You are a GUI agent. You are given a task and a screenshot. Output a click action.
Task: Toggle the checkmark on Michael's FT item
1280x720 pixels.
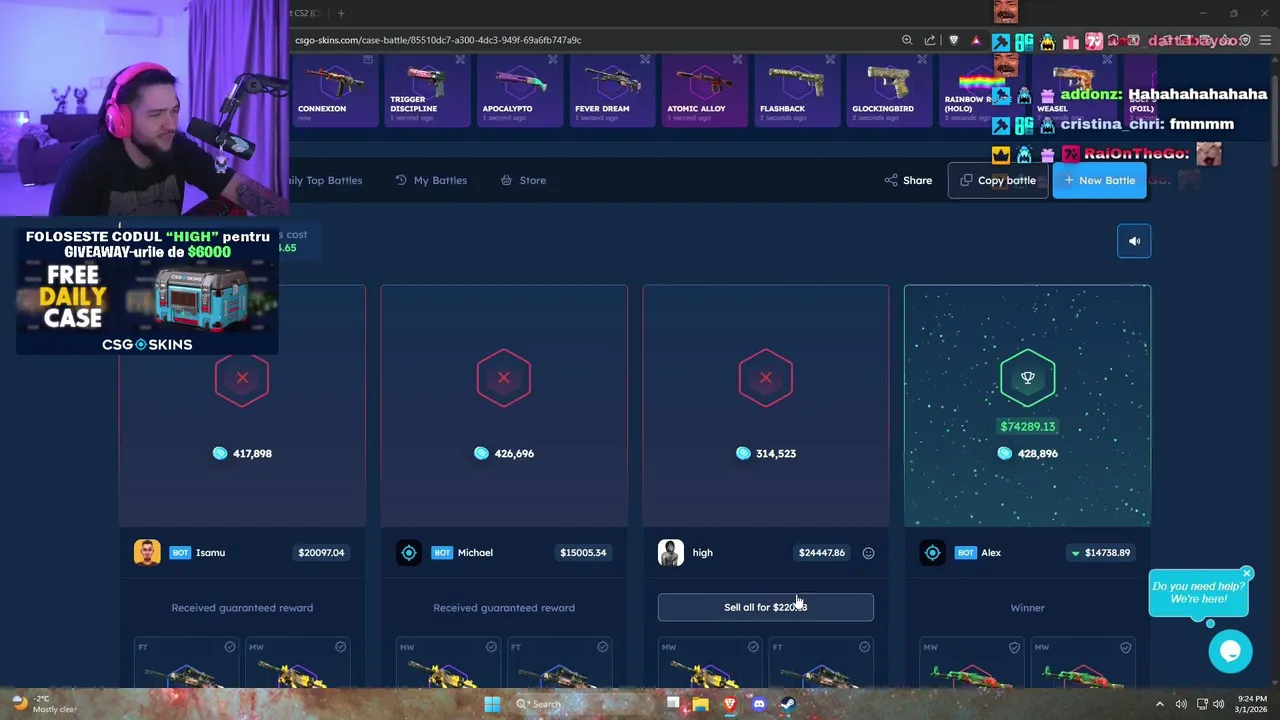tap(602, 647)
